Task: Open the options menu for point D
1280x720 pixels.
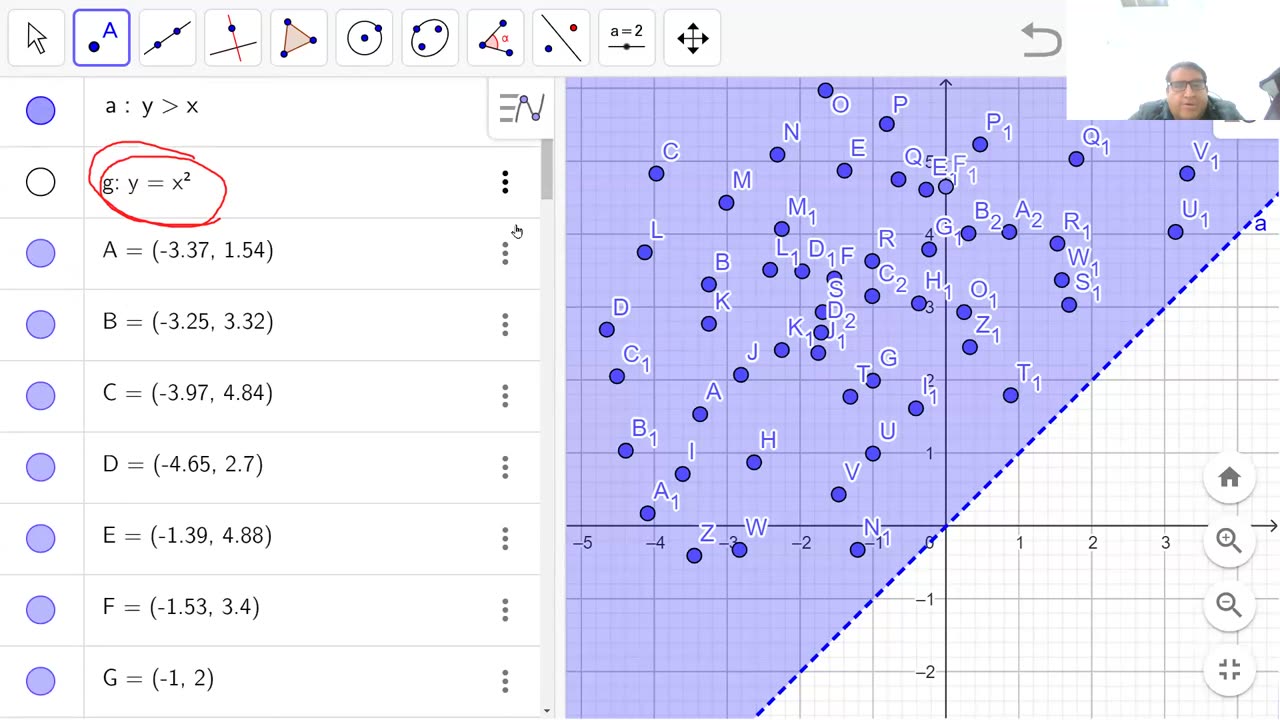Action: (505, 467)
